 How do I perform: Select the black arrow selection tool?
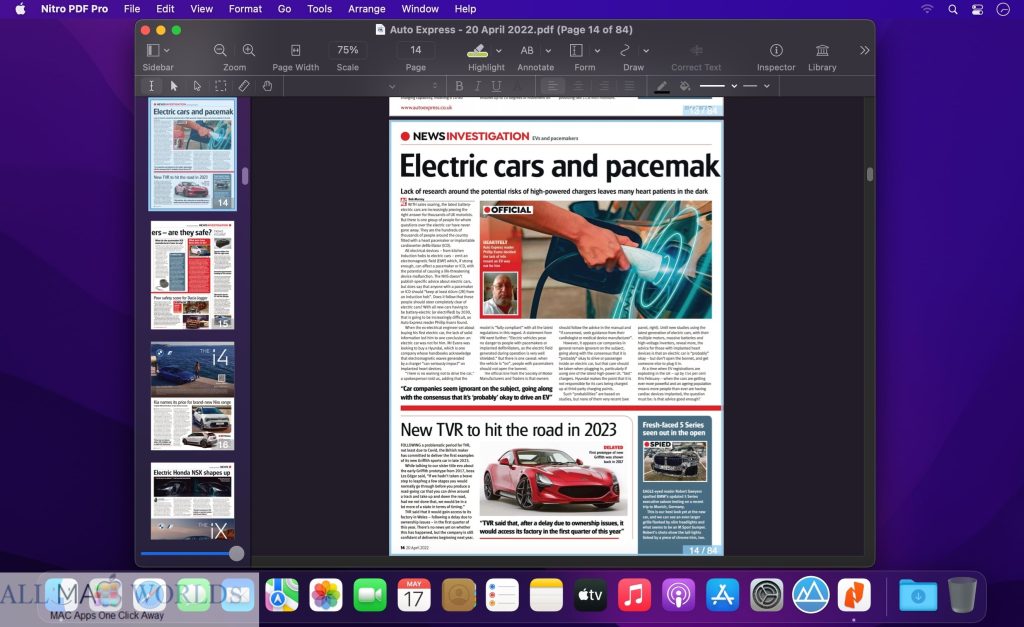174,86
